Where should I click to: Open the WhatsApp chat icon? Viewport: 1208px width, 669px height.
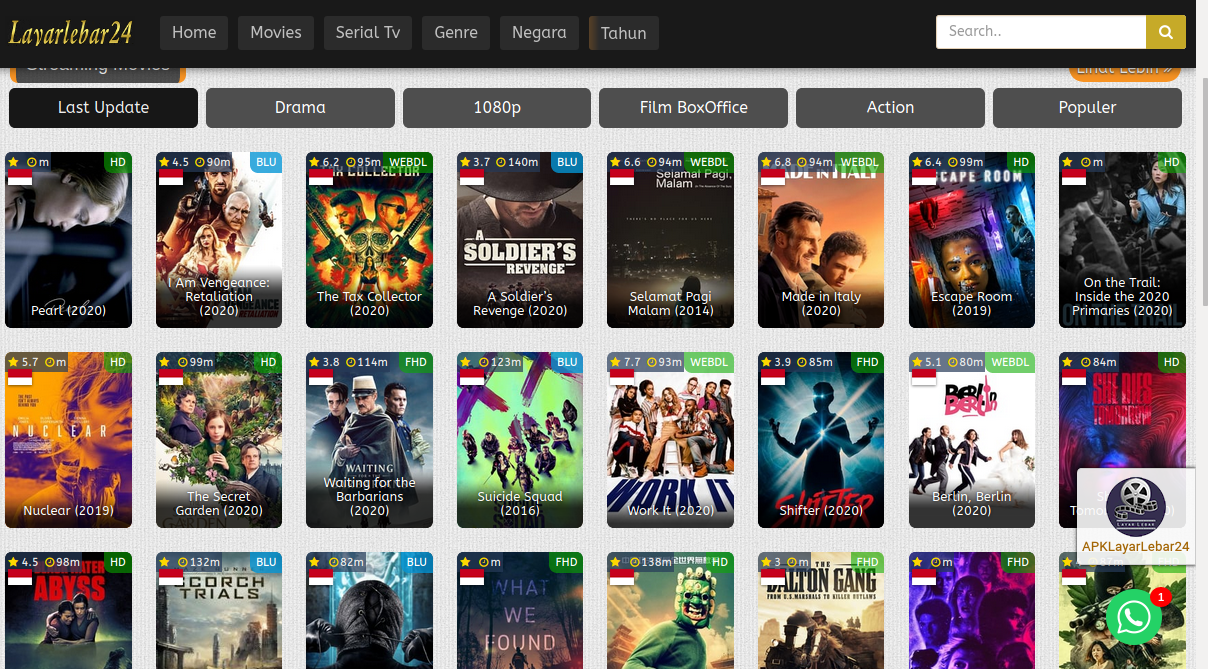click(1133, 617)
